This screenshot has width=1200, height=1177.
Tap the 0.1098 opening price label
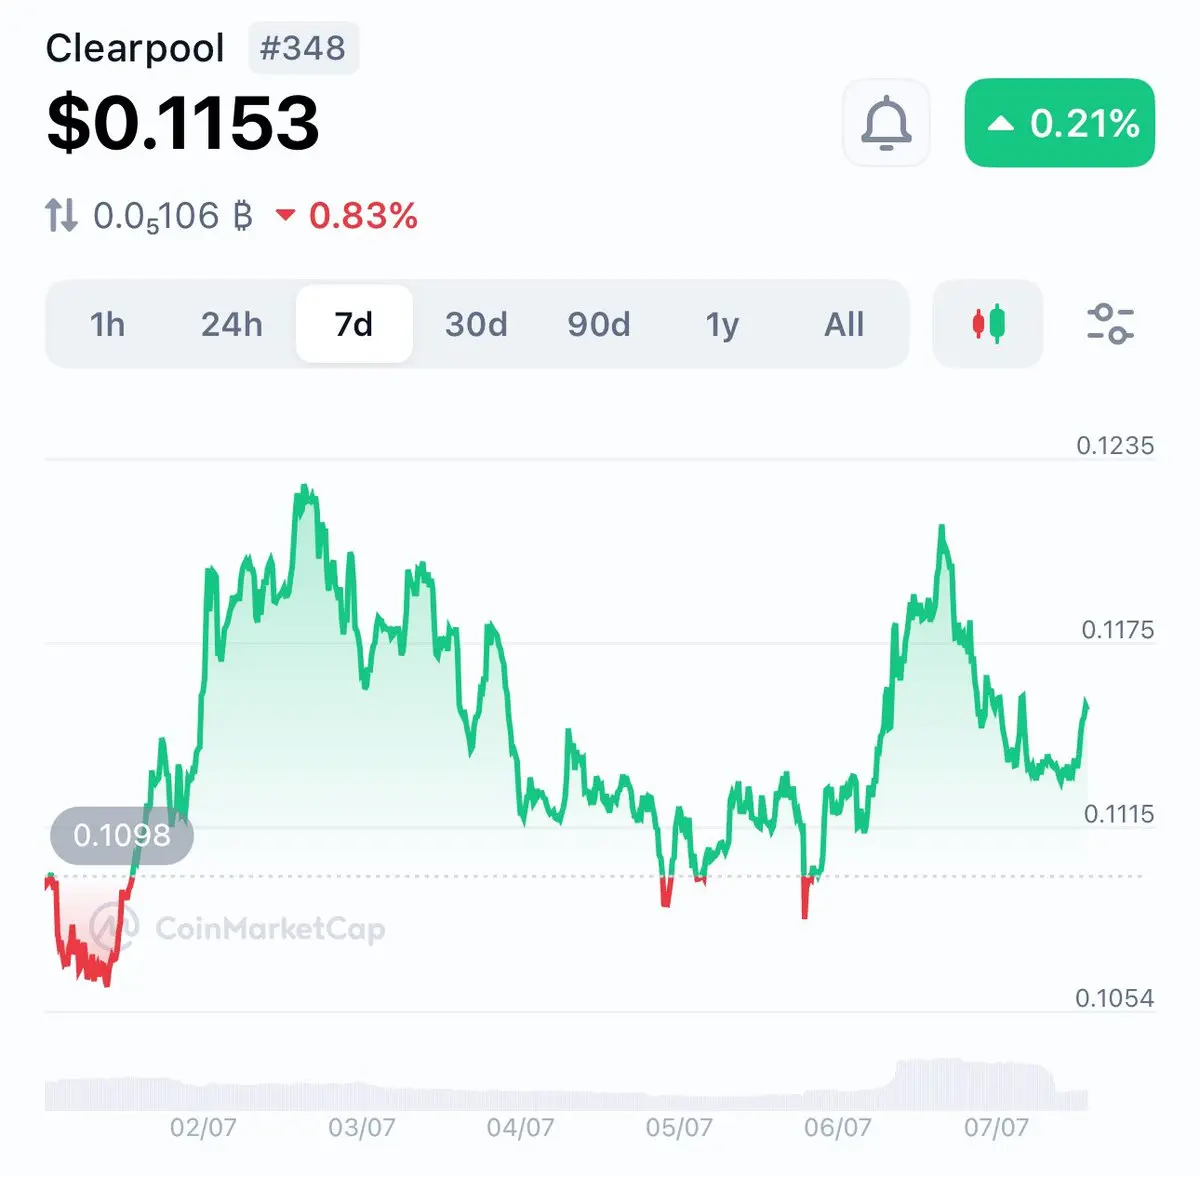122,835
